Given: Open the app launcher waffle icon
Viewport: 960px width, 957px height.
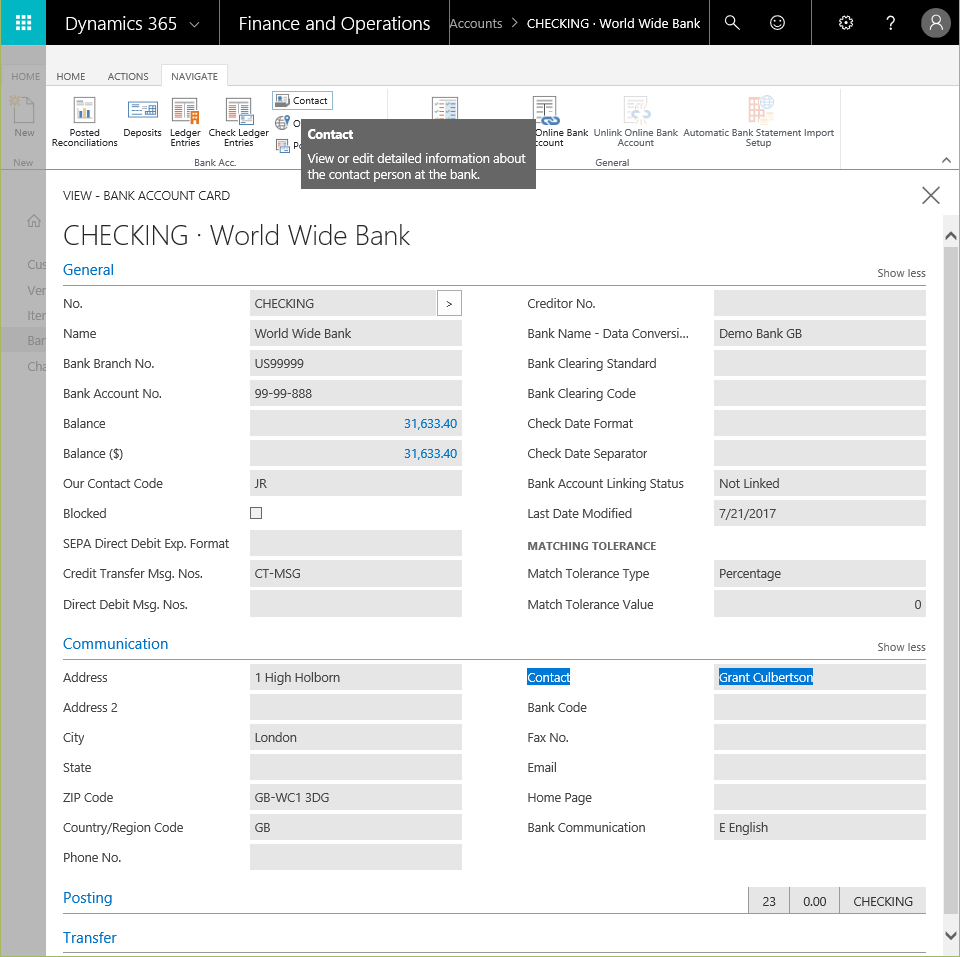Looking at the screenshot, I should 23,23.
